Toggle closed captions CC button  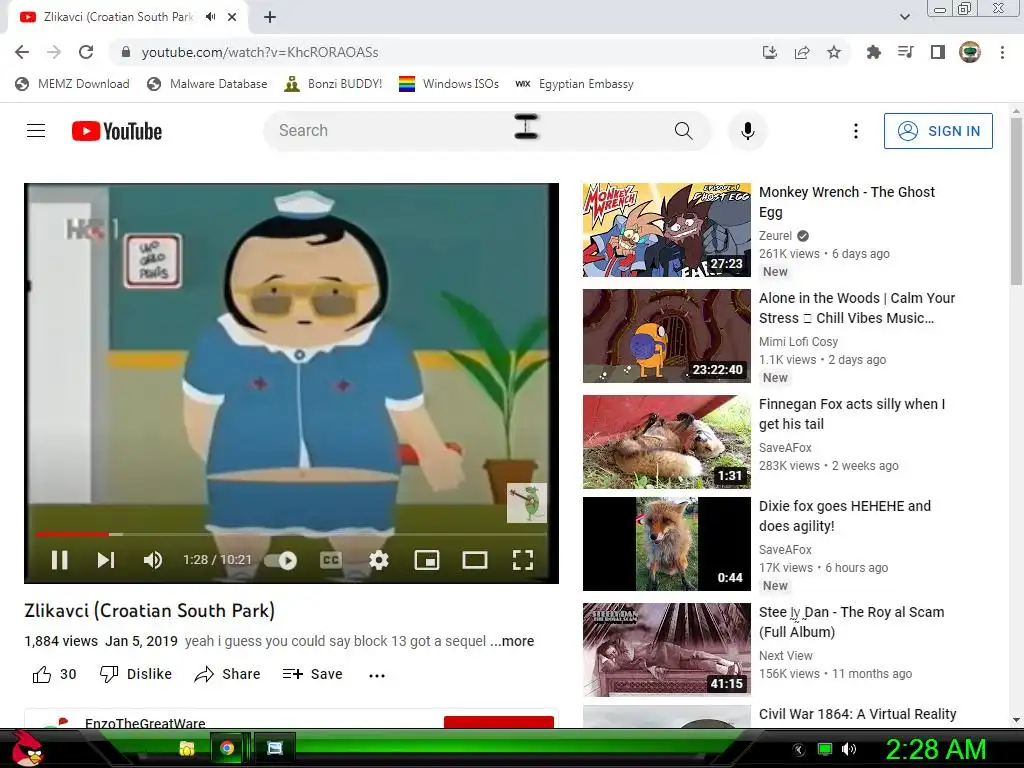coord(330,560)
